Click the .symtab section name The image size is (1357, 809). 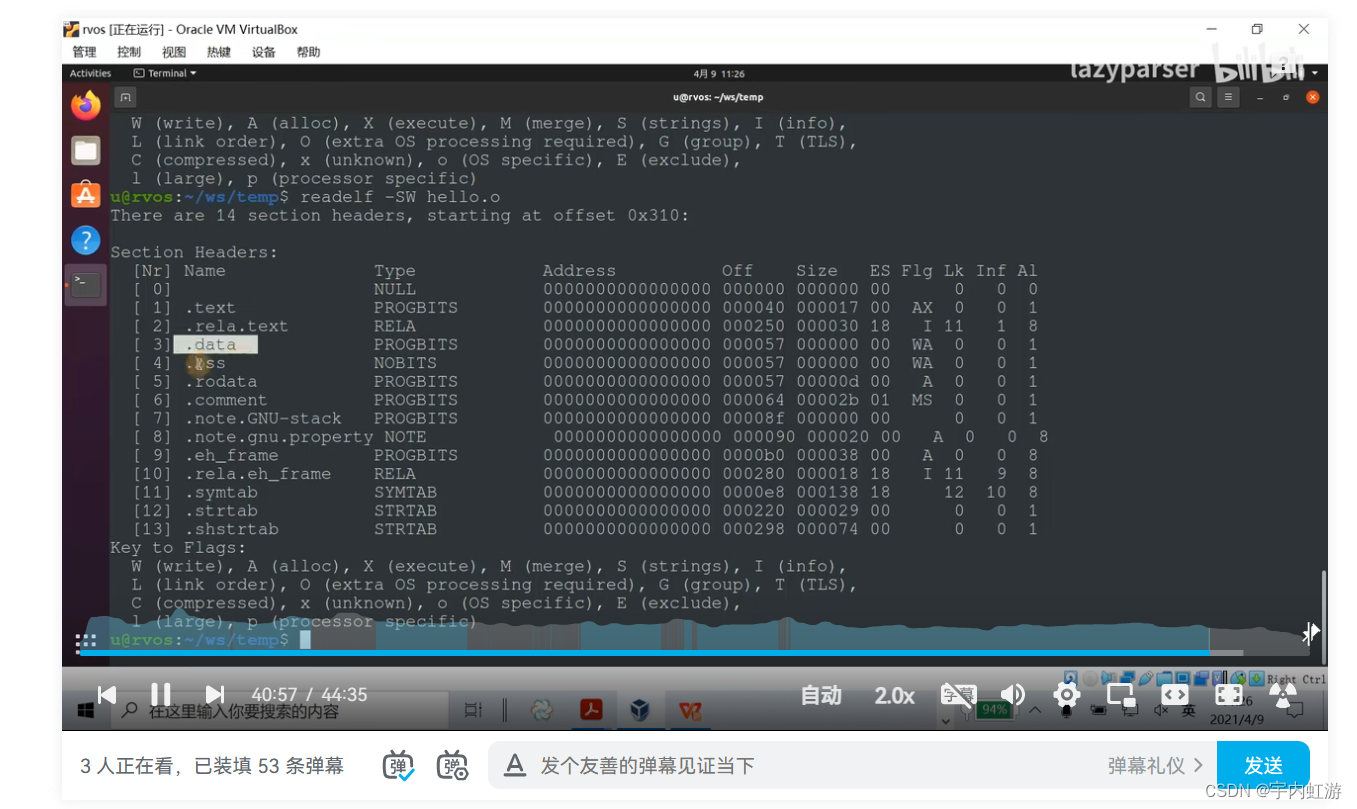(x=221, y=492)
